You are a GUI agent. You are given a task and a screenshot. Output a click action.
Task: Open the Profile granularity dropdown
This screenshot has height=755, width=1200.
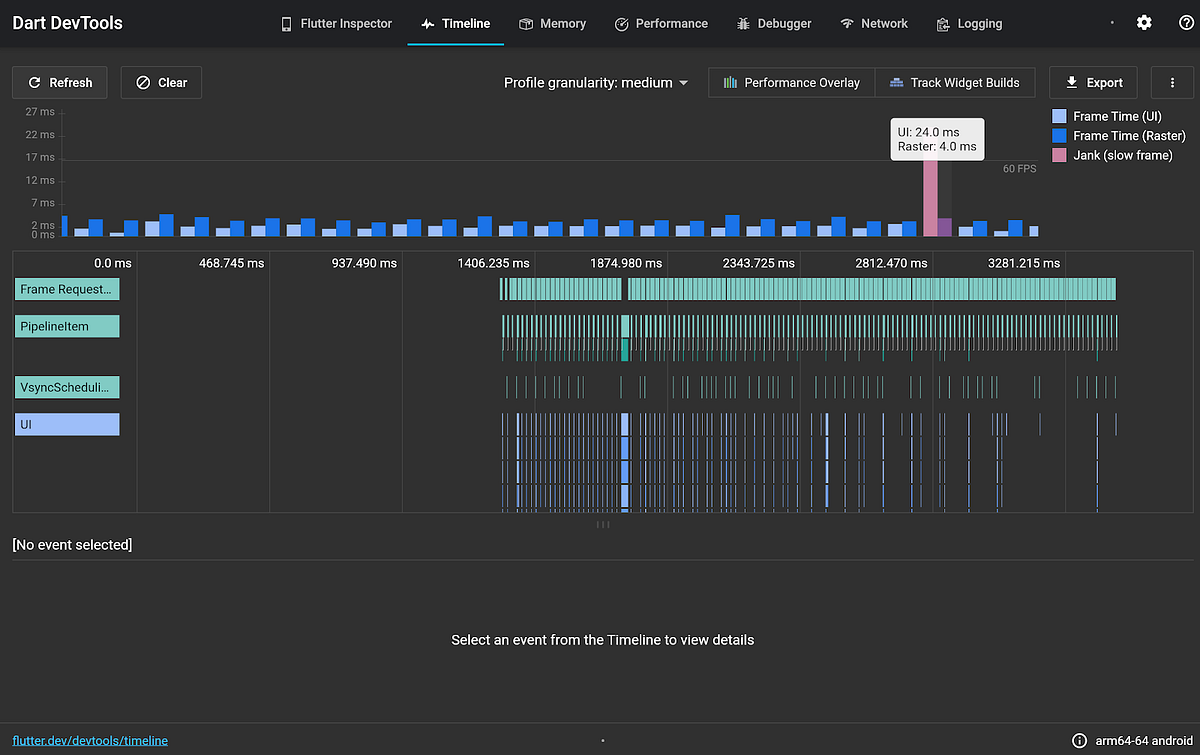coord(596,83)
